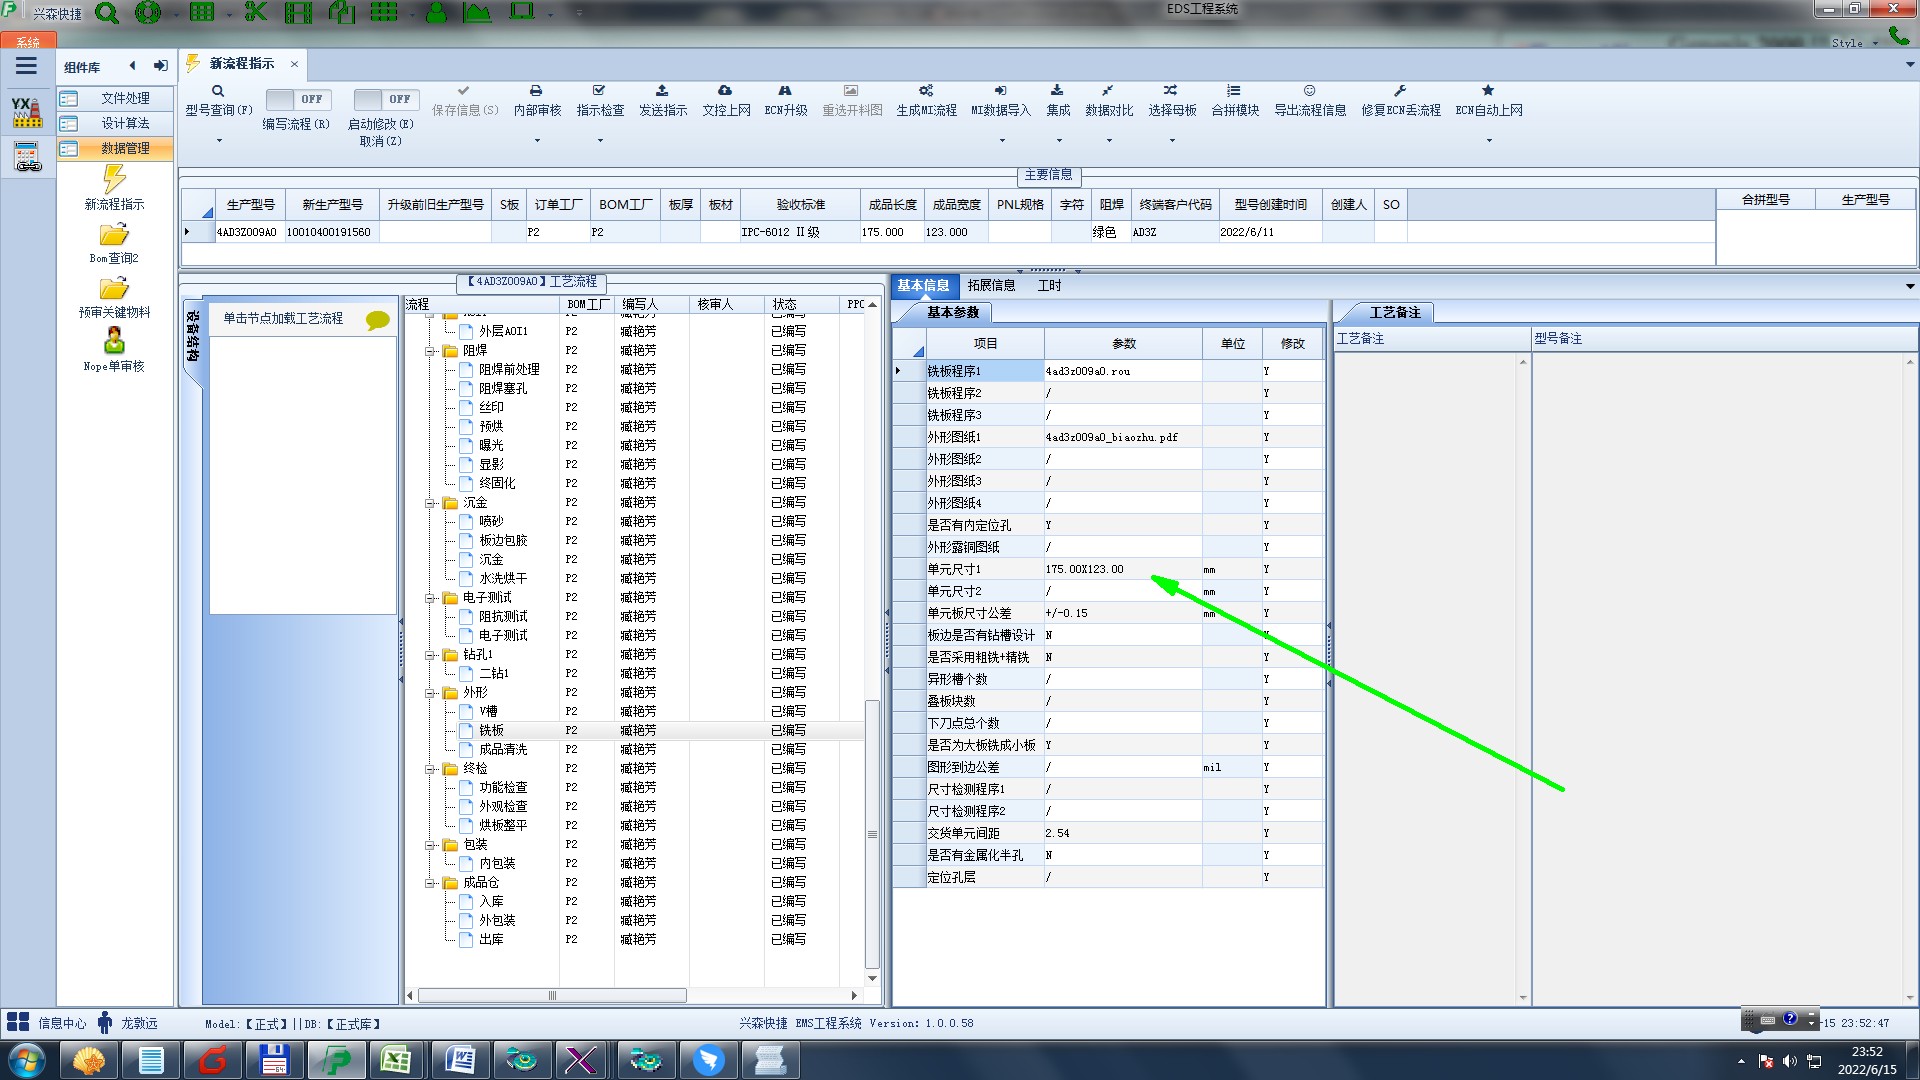This screenshot has width=1920, height=1080.
Task: Select the 数据管理 sidebar item
Action: [125, 148]
